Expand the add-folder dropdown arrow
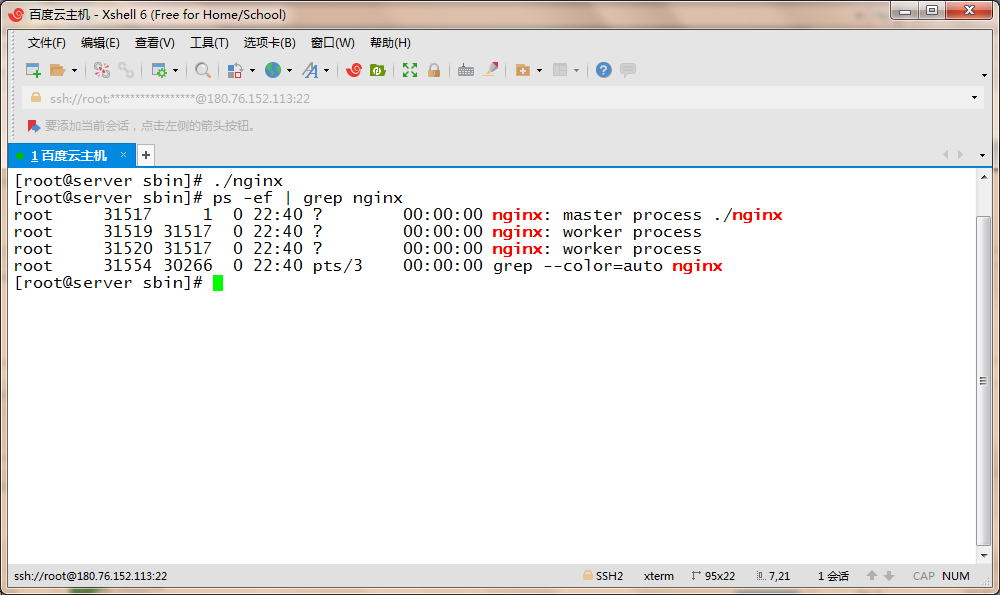Viewport: 1000px width, 595px height. pos(540,70)
